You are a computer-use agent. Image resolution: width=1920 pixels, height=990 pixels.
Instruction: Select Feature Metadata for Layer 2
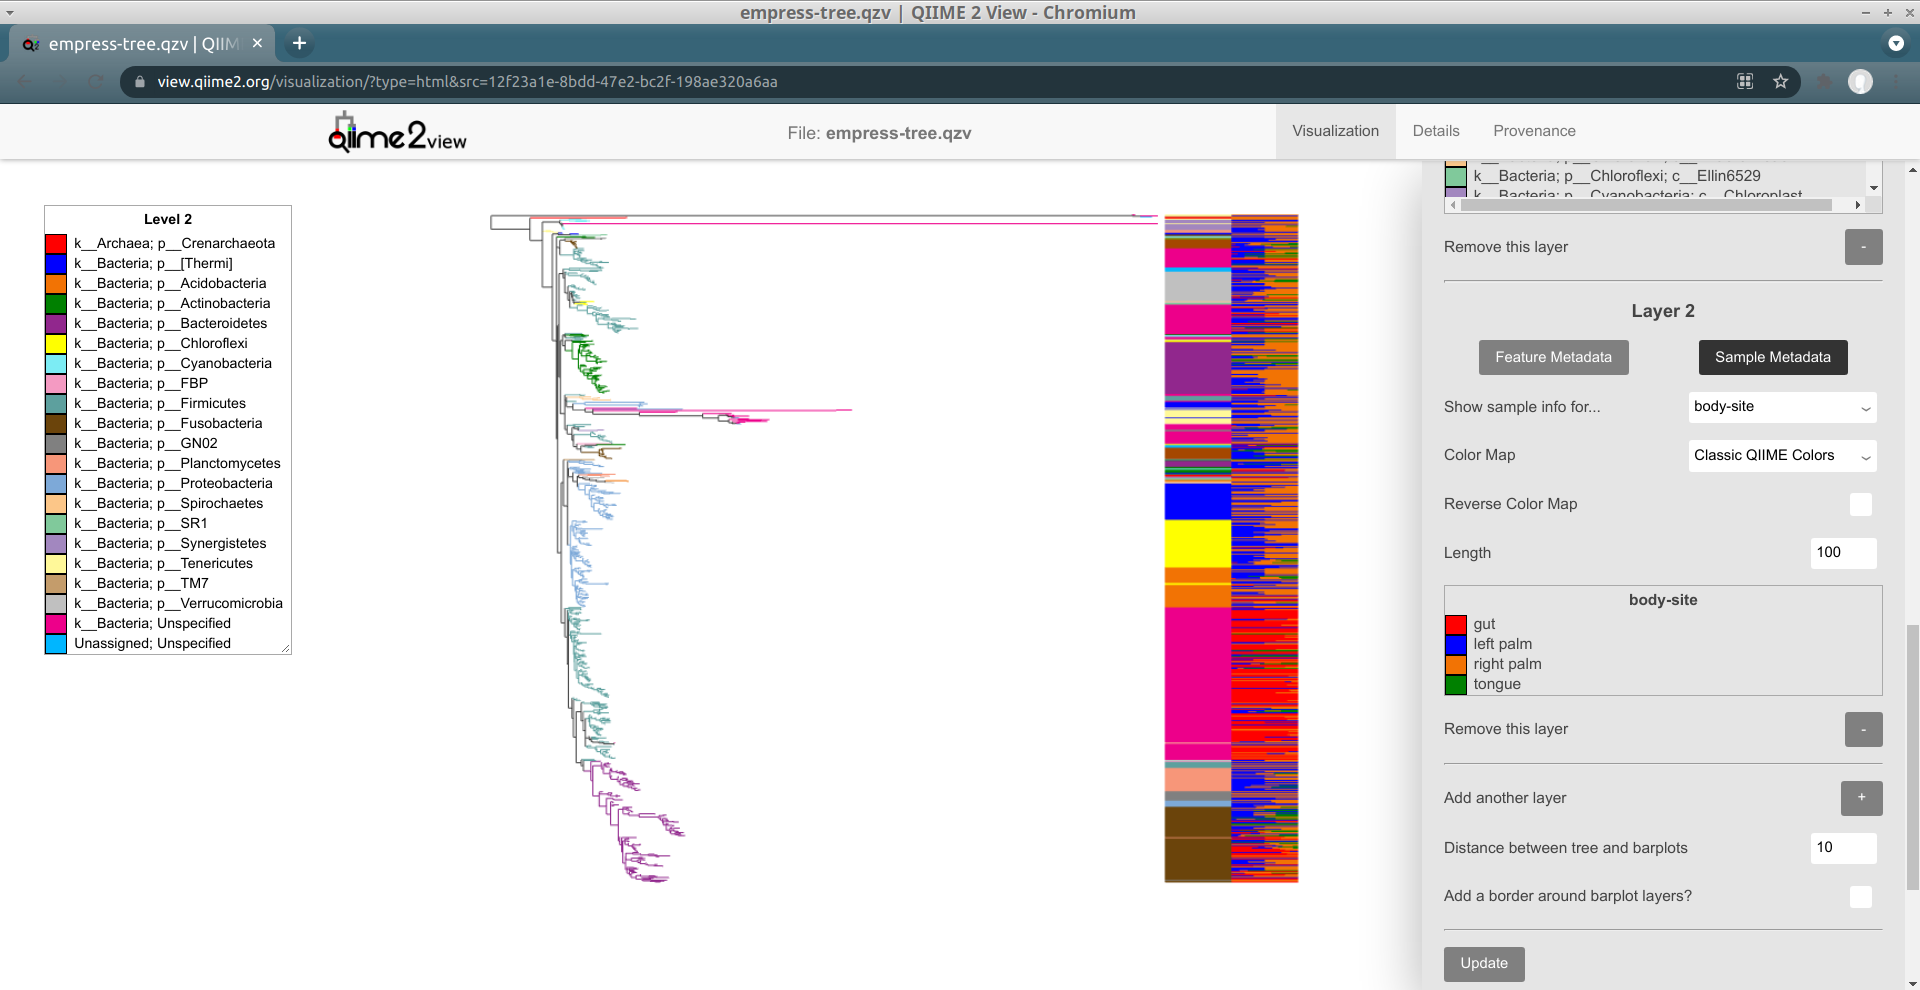1553,357
